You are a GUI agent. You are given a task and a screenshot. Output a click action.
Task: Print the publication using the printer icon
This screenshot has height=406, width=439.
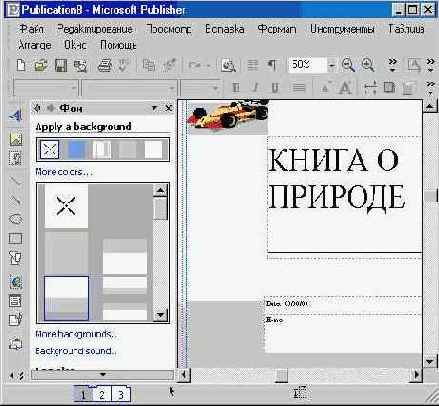pyautogui.click(x=105, y=65)
